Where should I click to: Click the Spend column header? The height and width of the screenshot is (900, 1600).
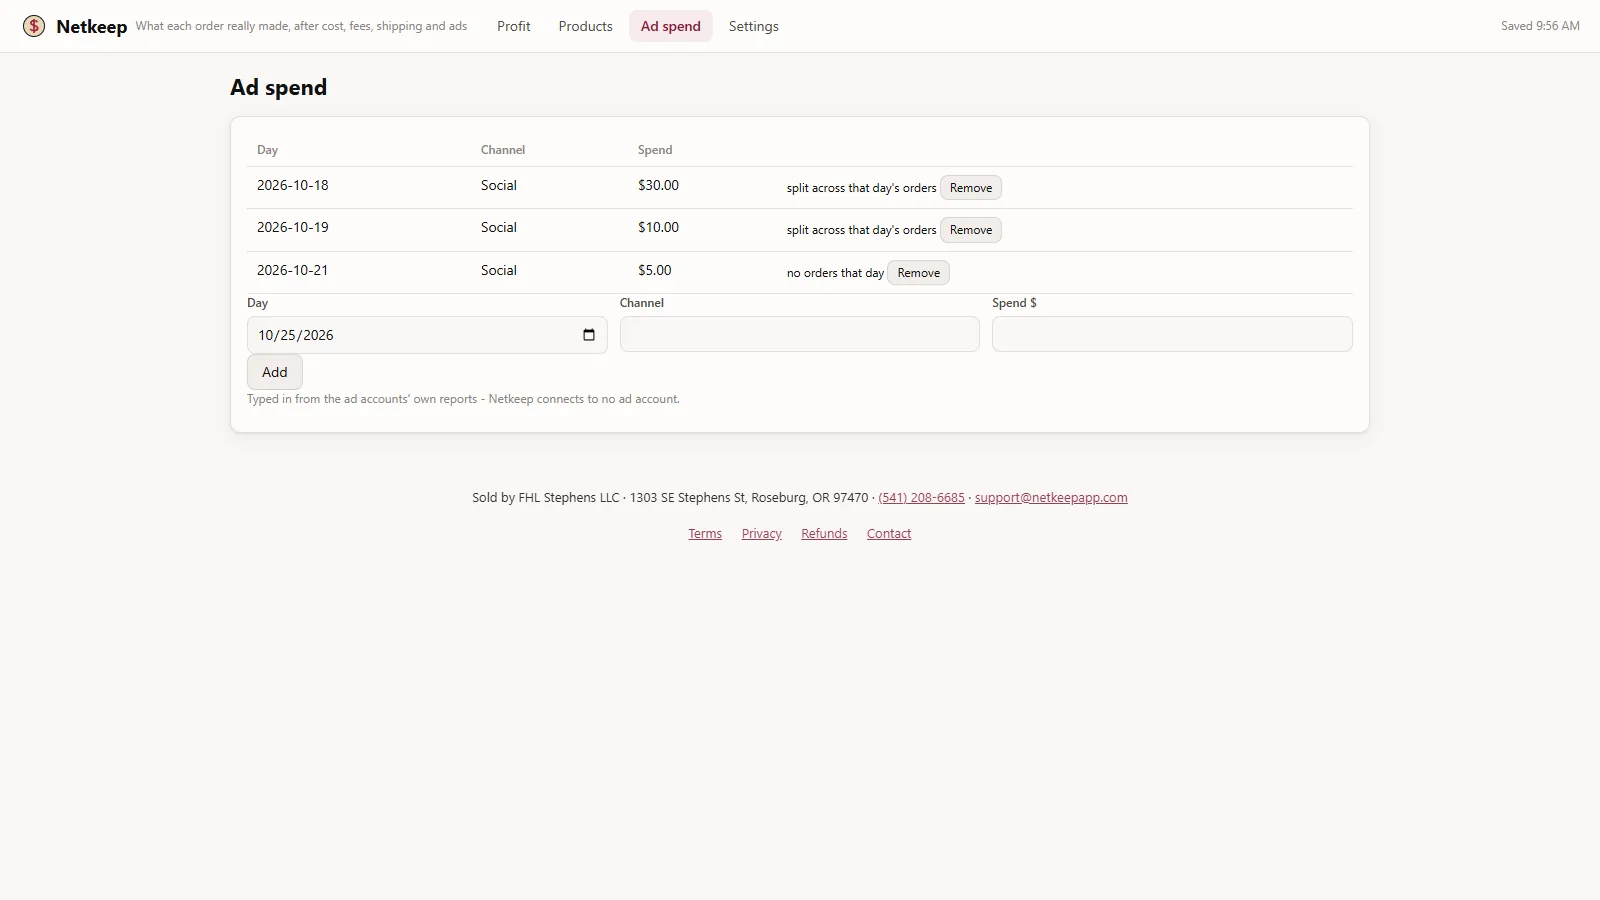(x=655, y=150)
